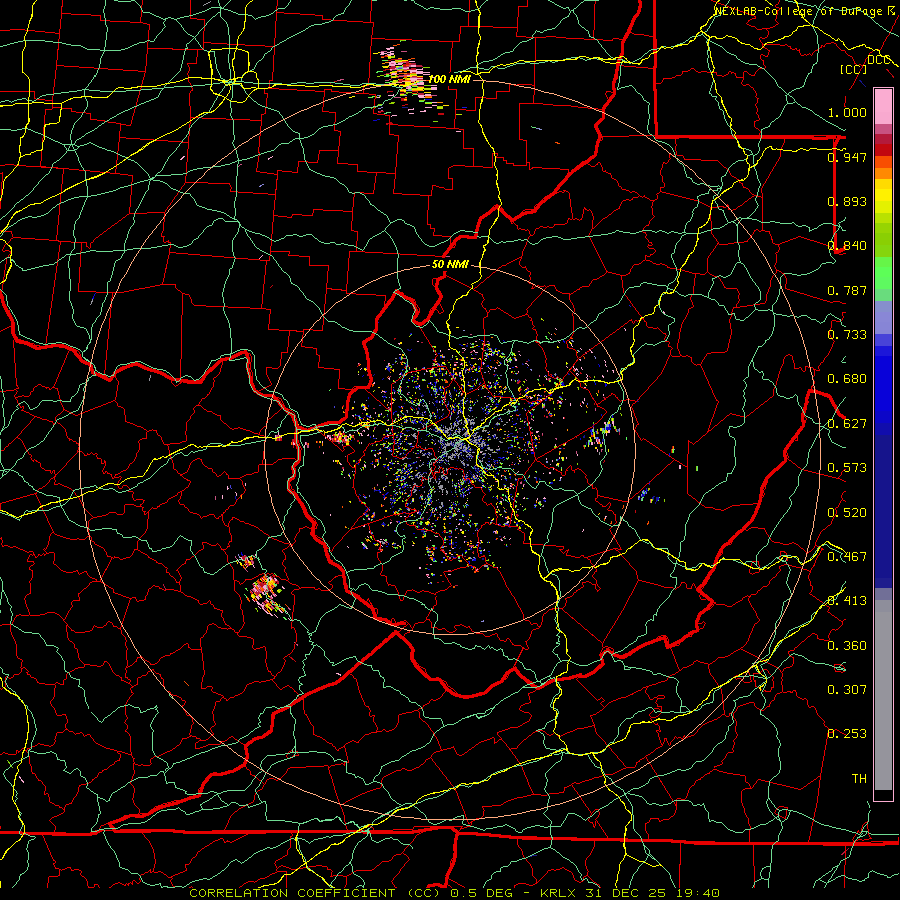Select the 1.000 scale value

847,112
